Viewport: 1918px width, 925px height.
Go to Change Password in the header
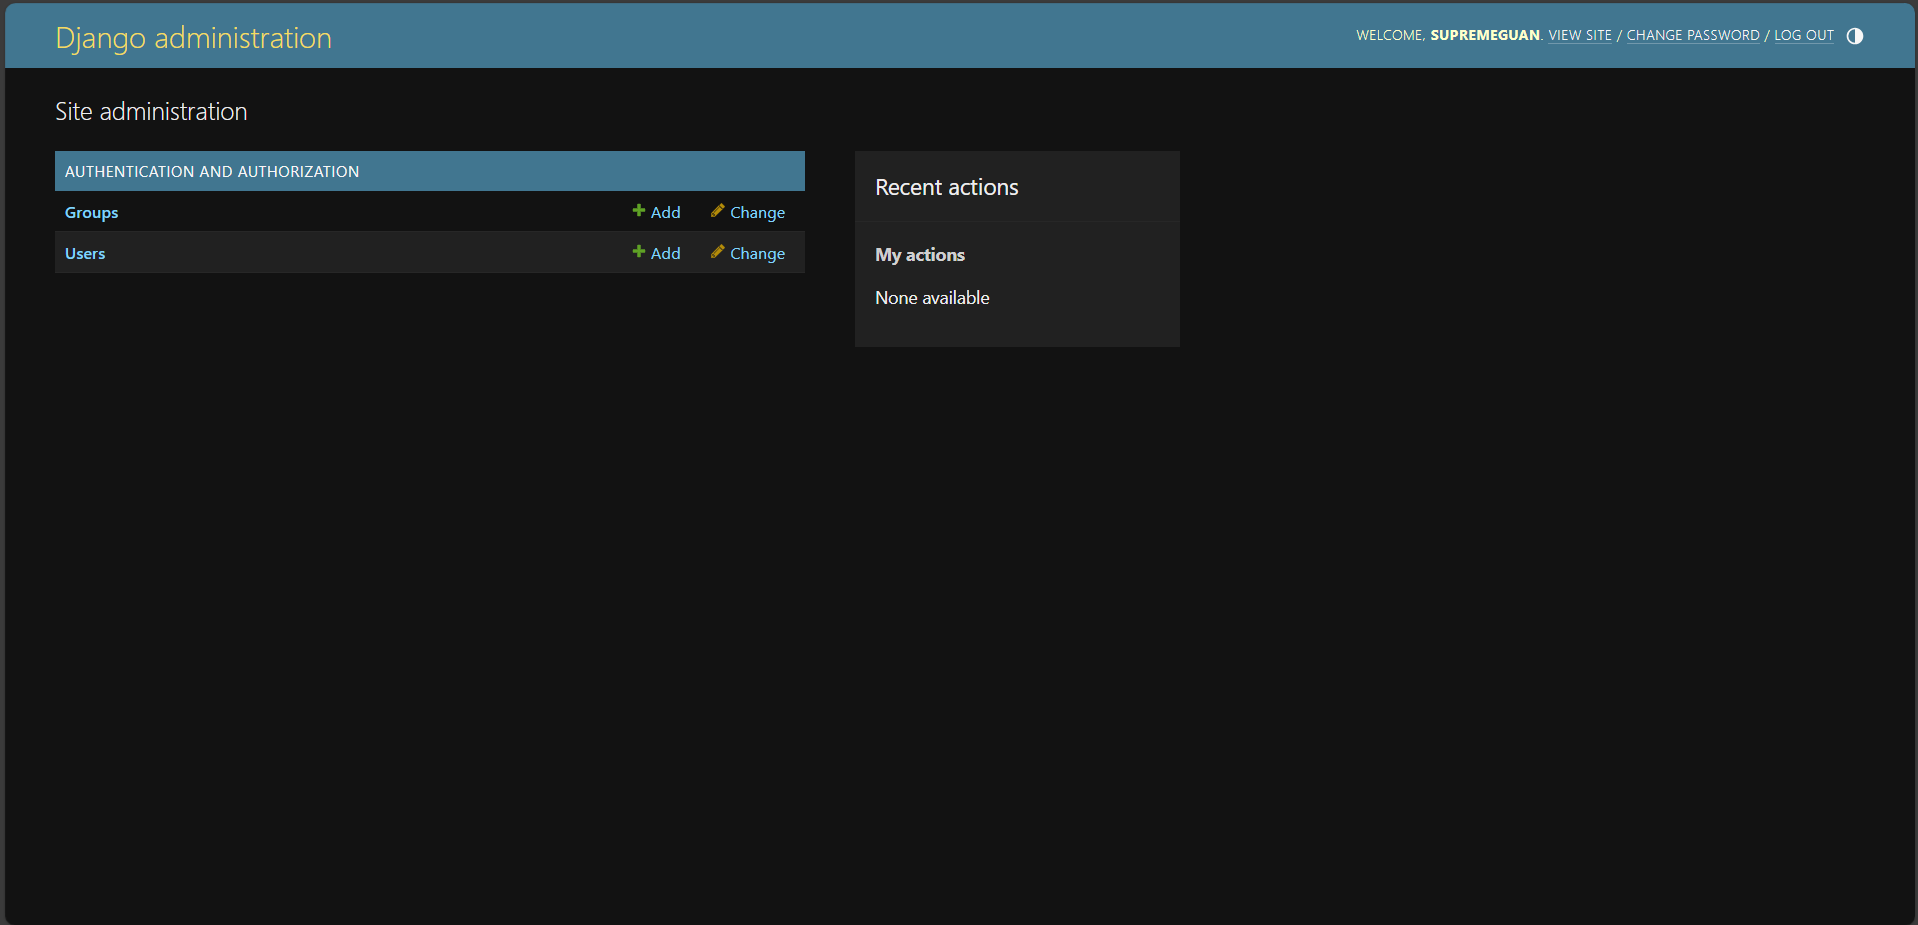(x=1692, y=36)
